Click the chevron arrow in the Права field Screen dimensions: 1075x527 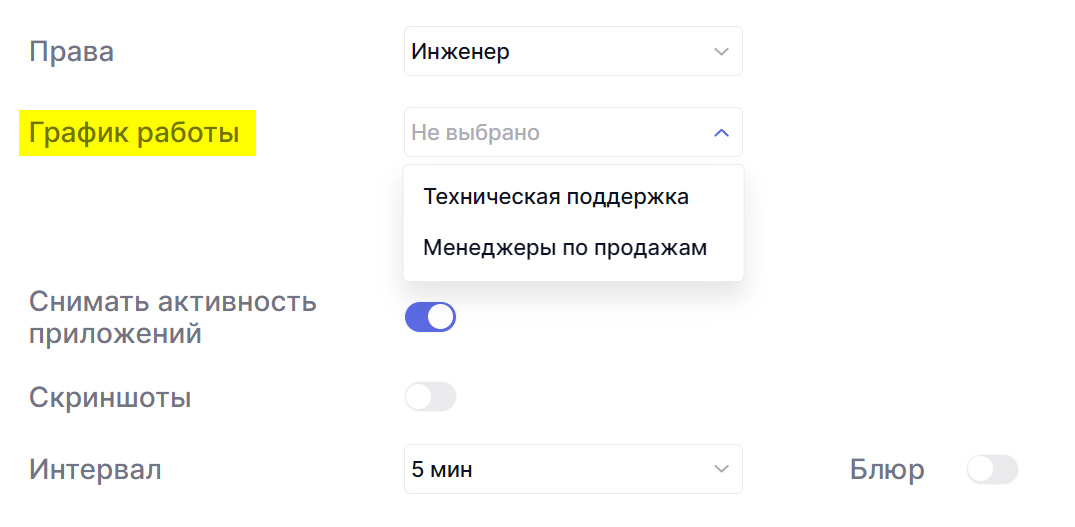pyautogui.click(x=721, y=52)
